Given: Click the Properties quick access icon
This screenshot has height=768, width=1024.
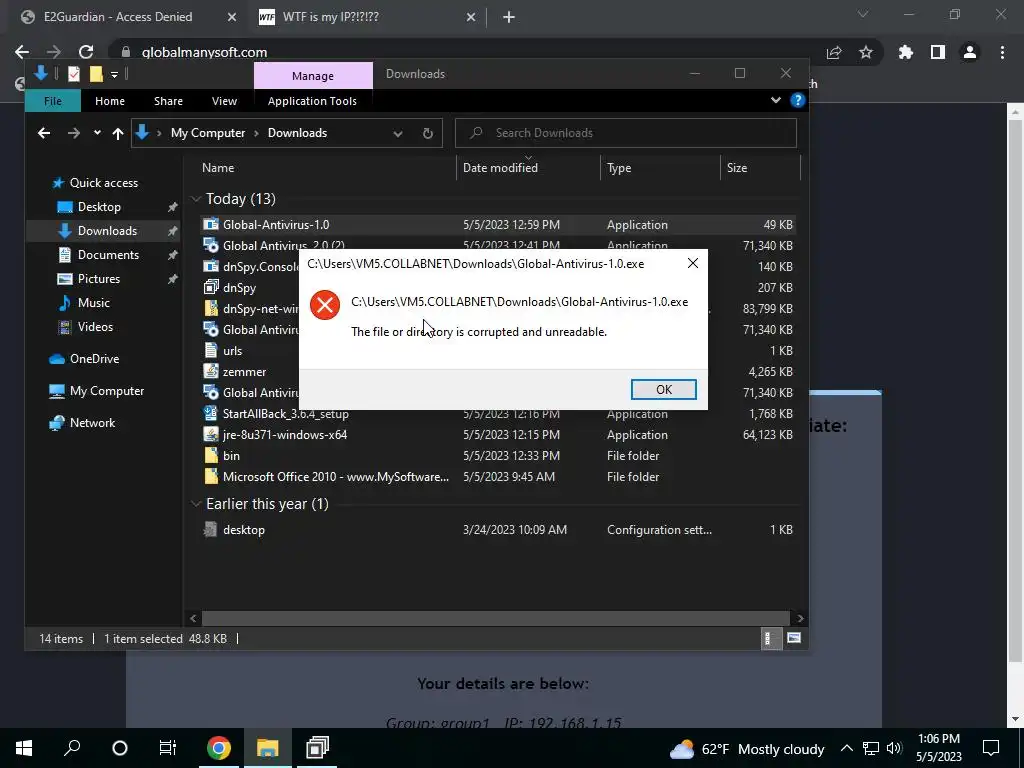Looking at the screenshot, I should tap(74, 74).
